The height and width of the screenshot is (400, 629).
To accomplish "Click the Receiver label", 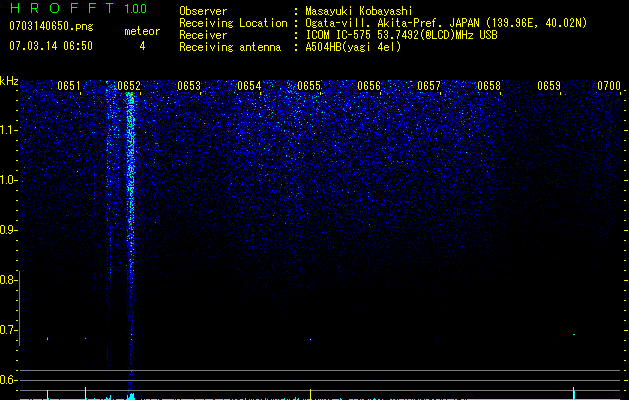I will pos(203,35).
